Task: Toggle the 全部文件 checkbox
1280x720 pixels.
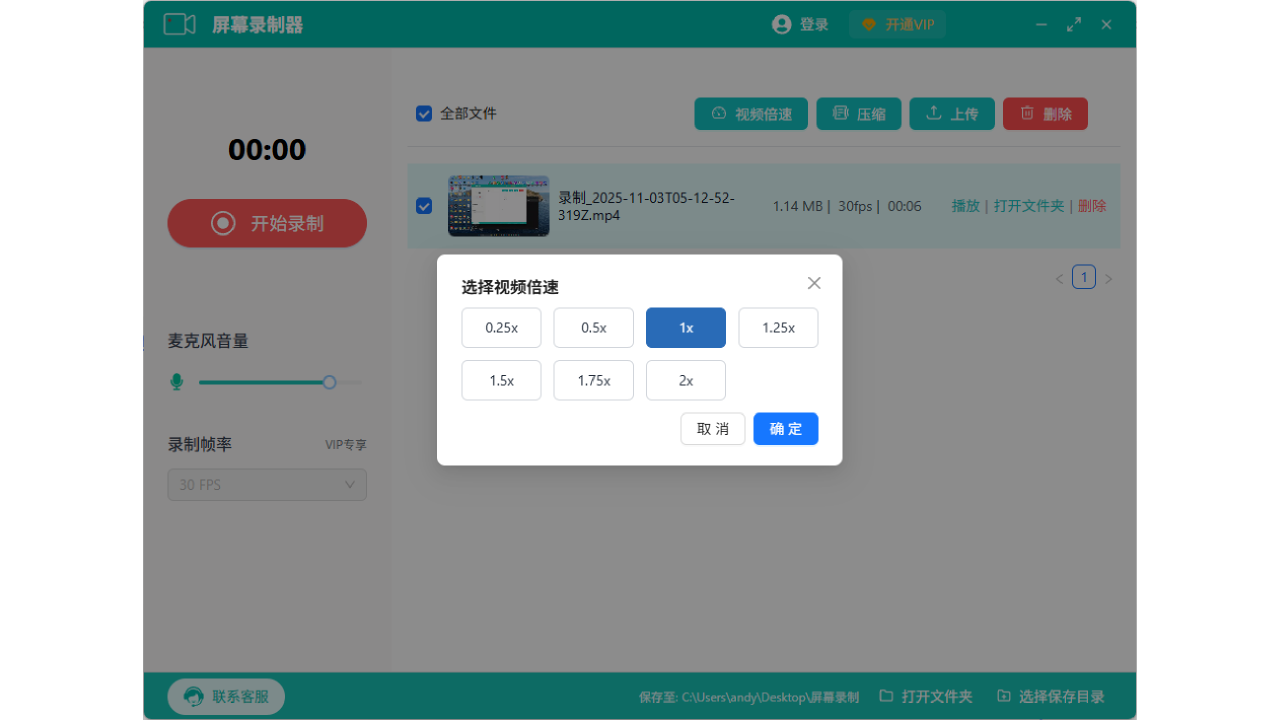Action: click(x=424, y=113)
